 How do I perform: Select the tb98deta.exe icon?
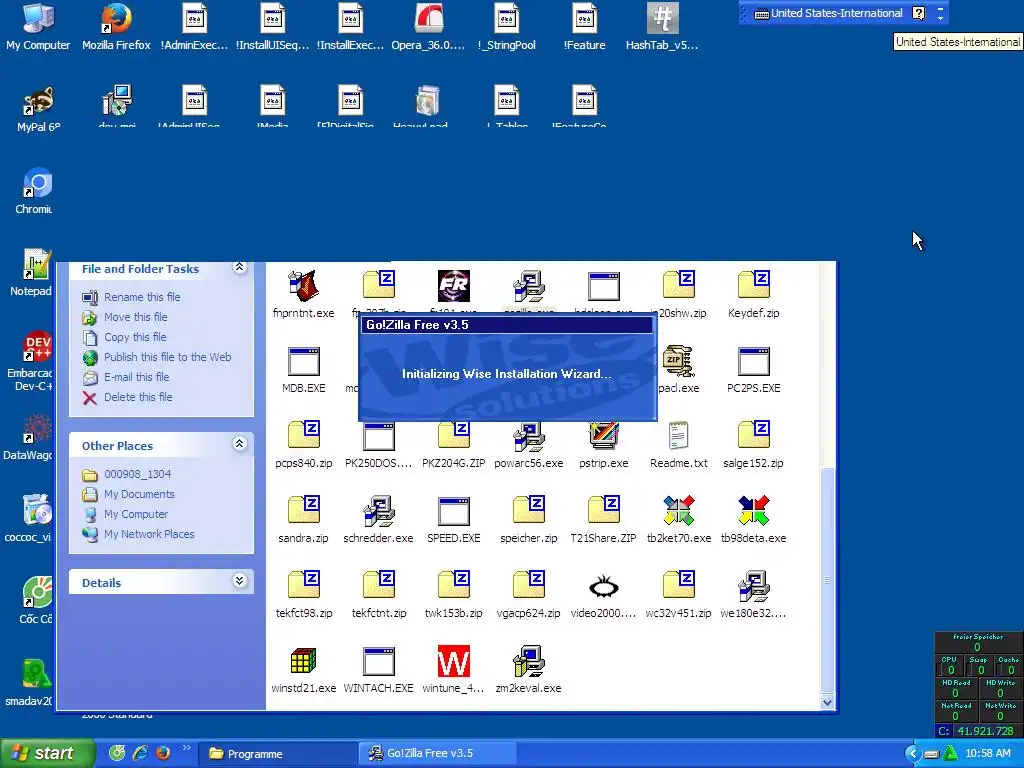(x=754, y=511)
